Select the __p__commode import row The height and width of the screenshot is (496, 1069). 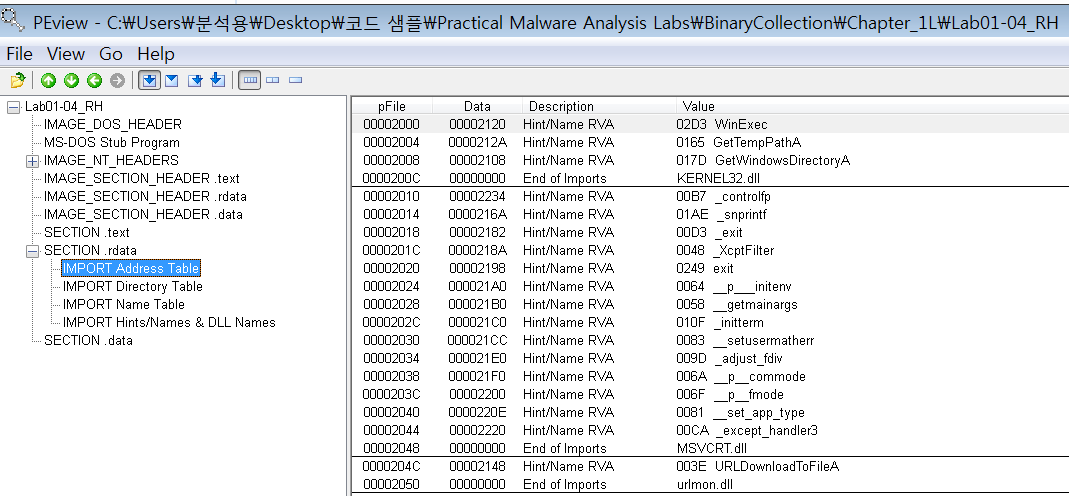(x=710, y=376)
